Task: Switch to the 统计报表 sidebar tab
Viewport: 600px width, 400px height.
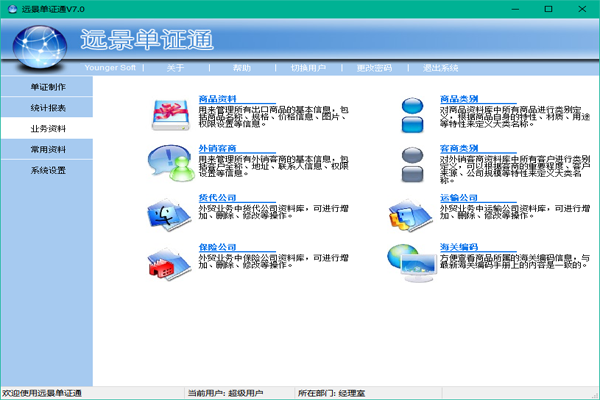Action: [47, 108]
